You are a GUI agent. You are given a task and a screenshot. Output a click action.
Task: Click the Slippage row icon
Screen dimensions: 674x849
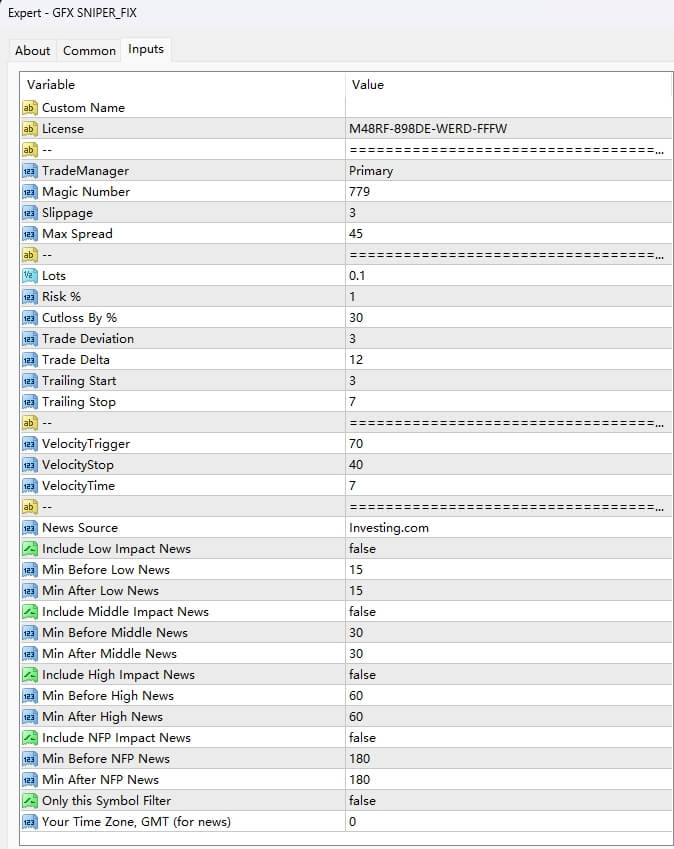click(29, 213)
